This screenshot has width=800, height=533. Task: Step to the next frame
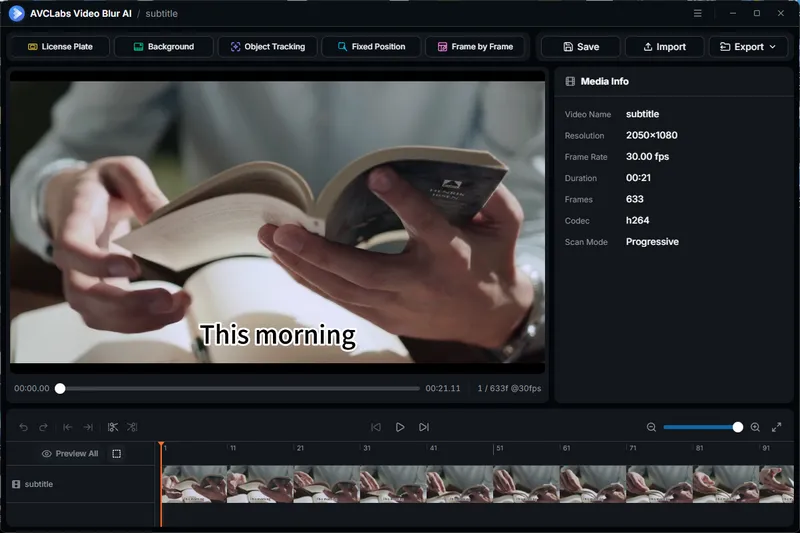[x=424, y=427]
